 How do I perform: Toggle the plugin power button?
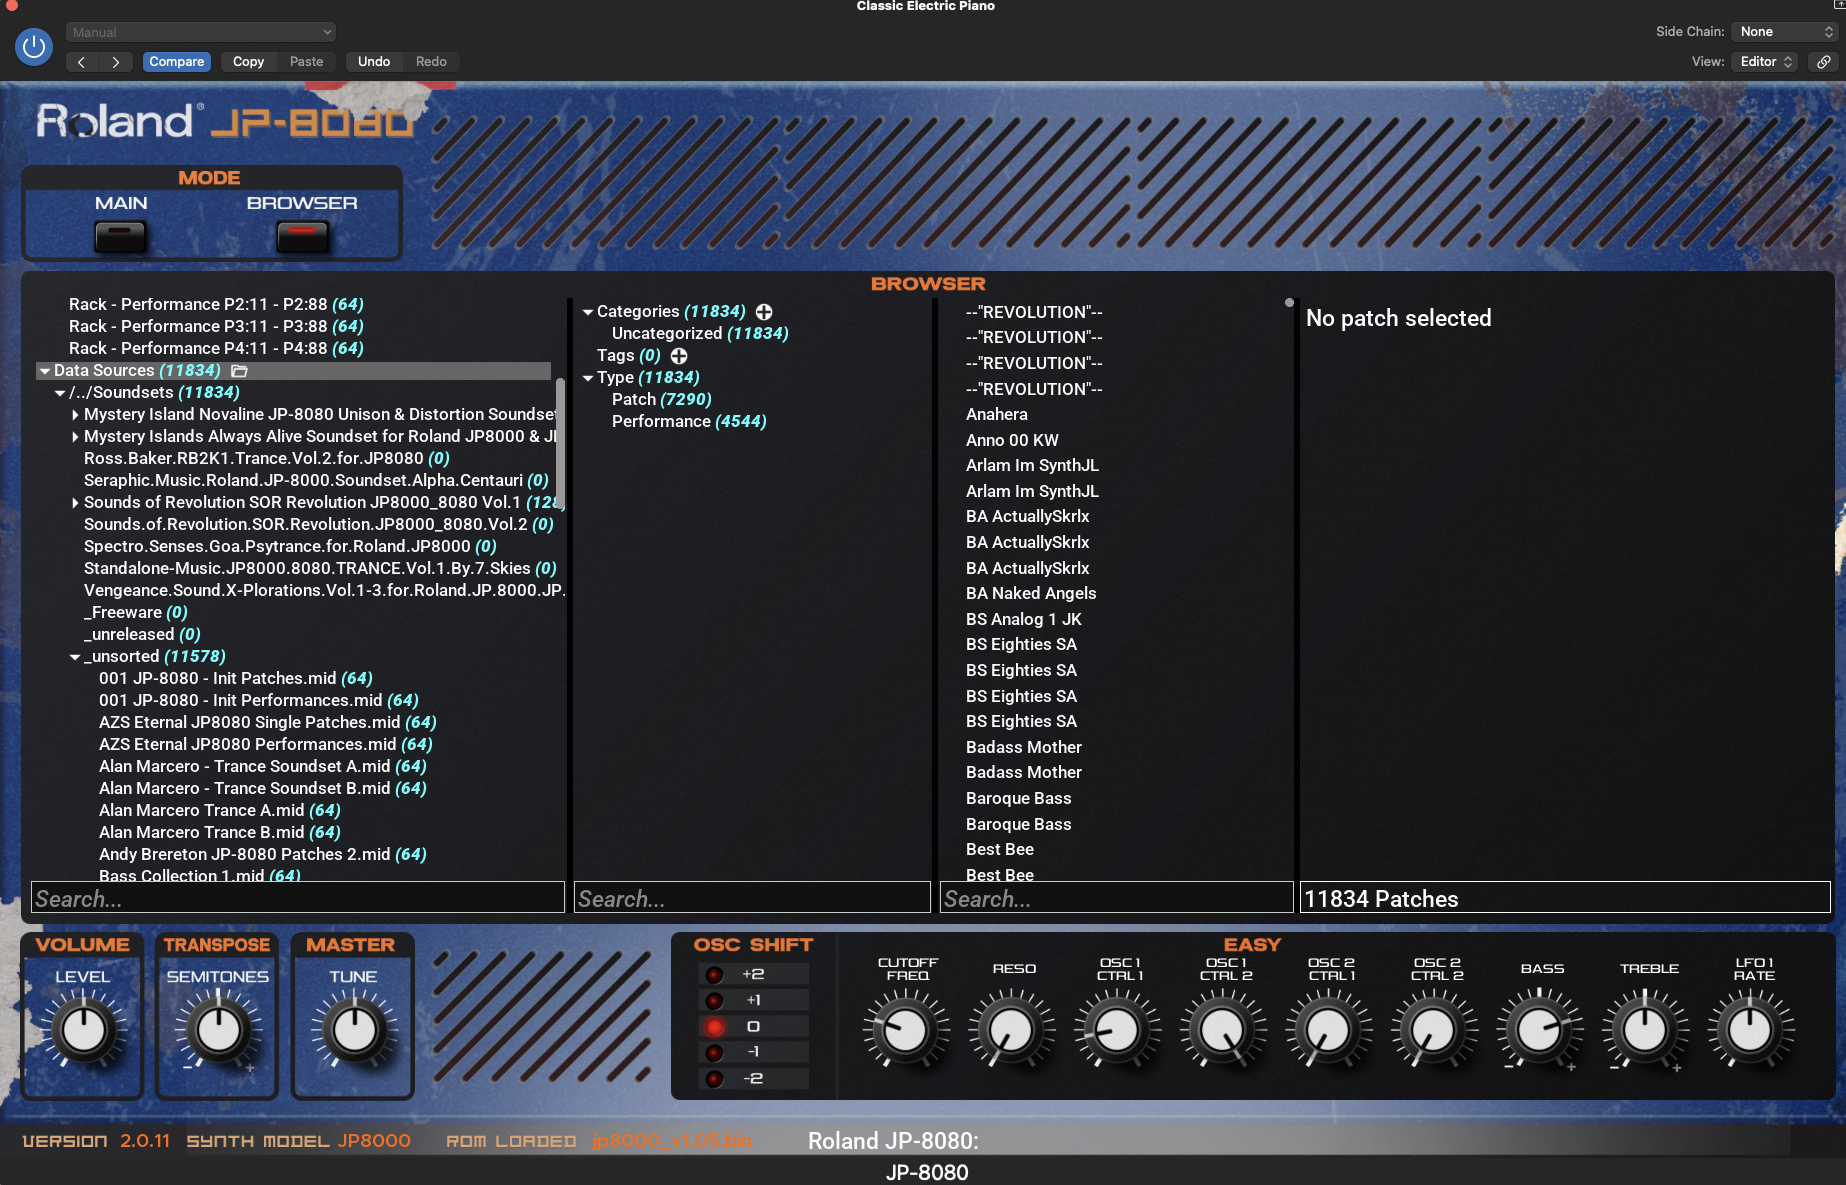tap(34, 46)
